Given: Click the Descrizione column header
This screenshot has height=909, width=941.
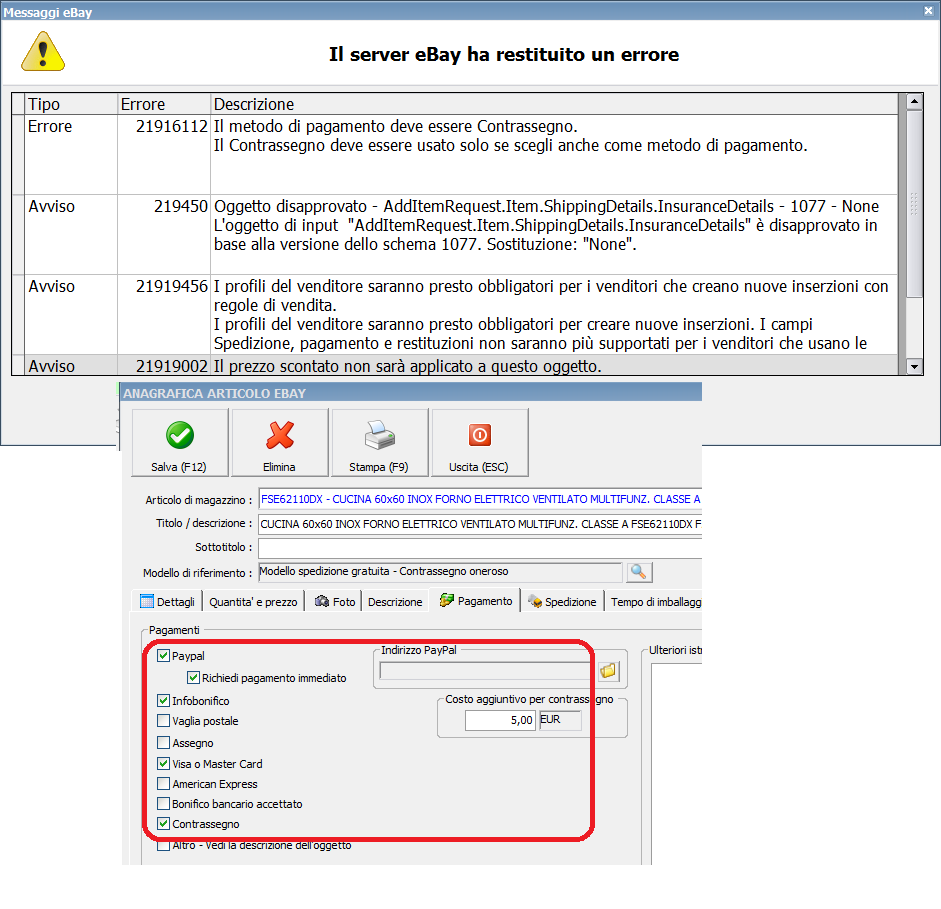Looking at the screenshot, I should coord(554,104).
